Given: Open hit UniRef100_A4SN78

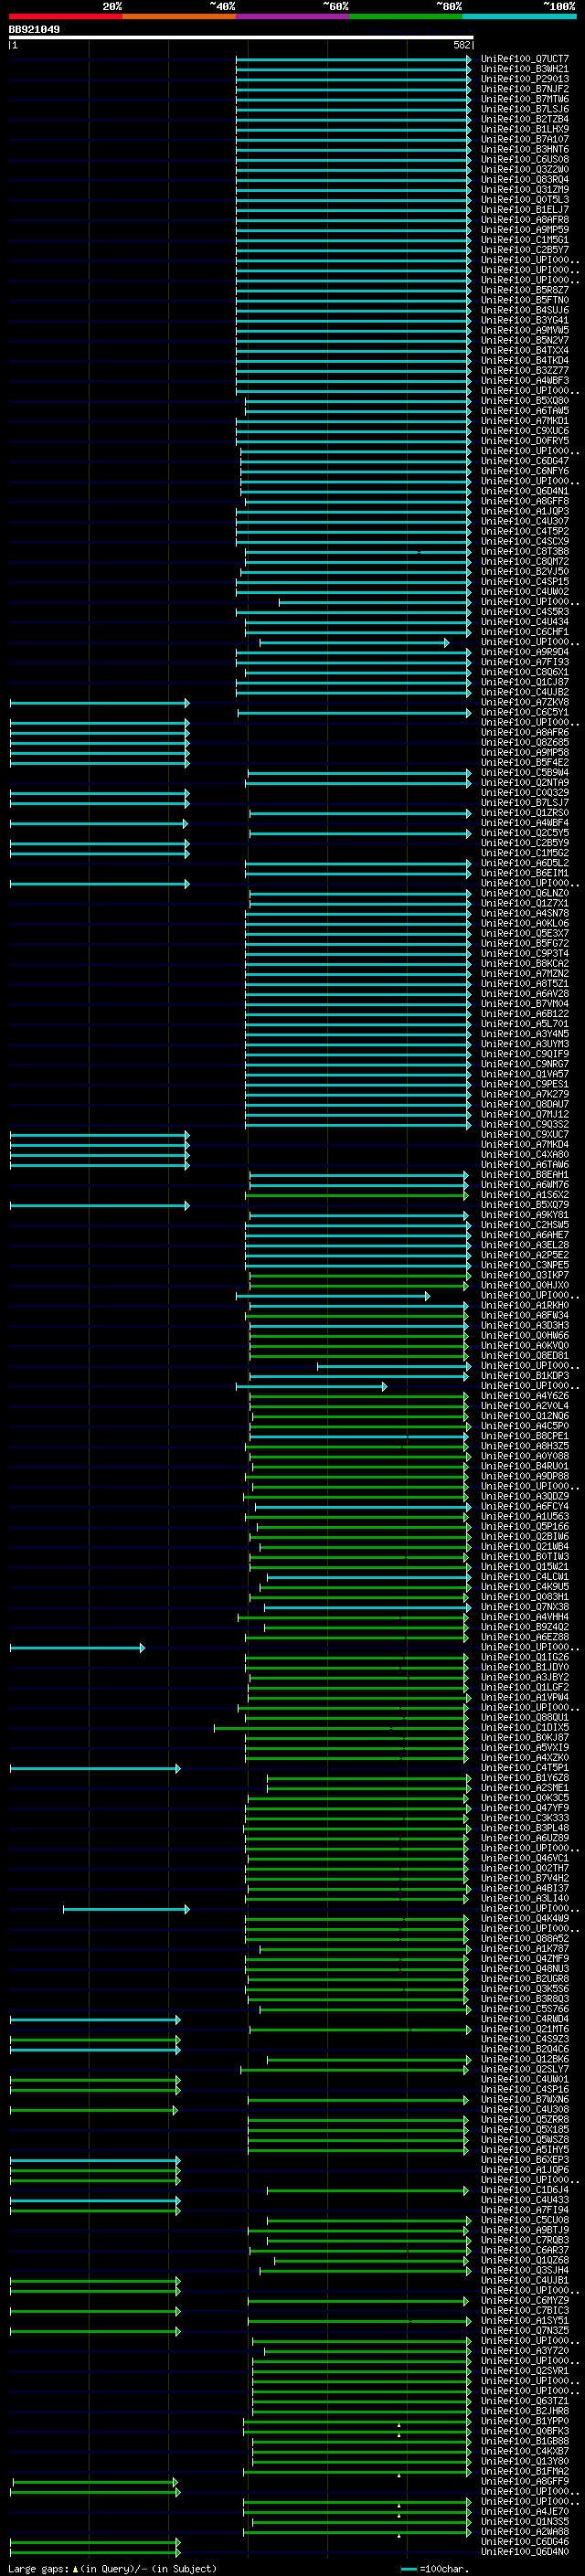Looking at the screenshot, I should pyautogui.click(x=524, y=913).
